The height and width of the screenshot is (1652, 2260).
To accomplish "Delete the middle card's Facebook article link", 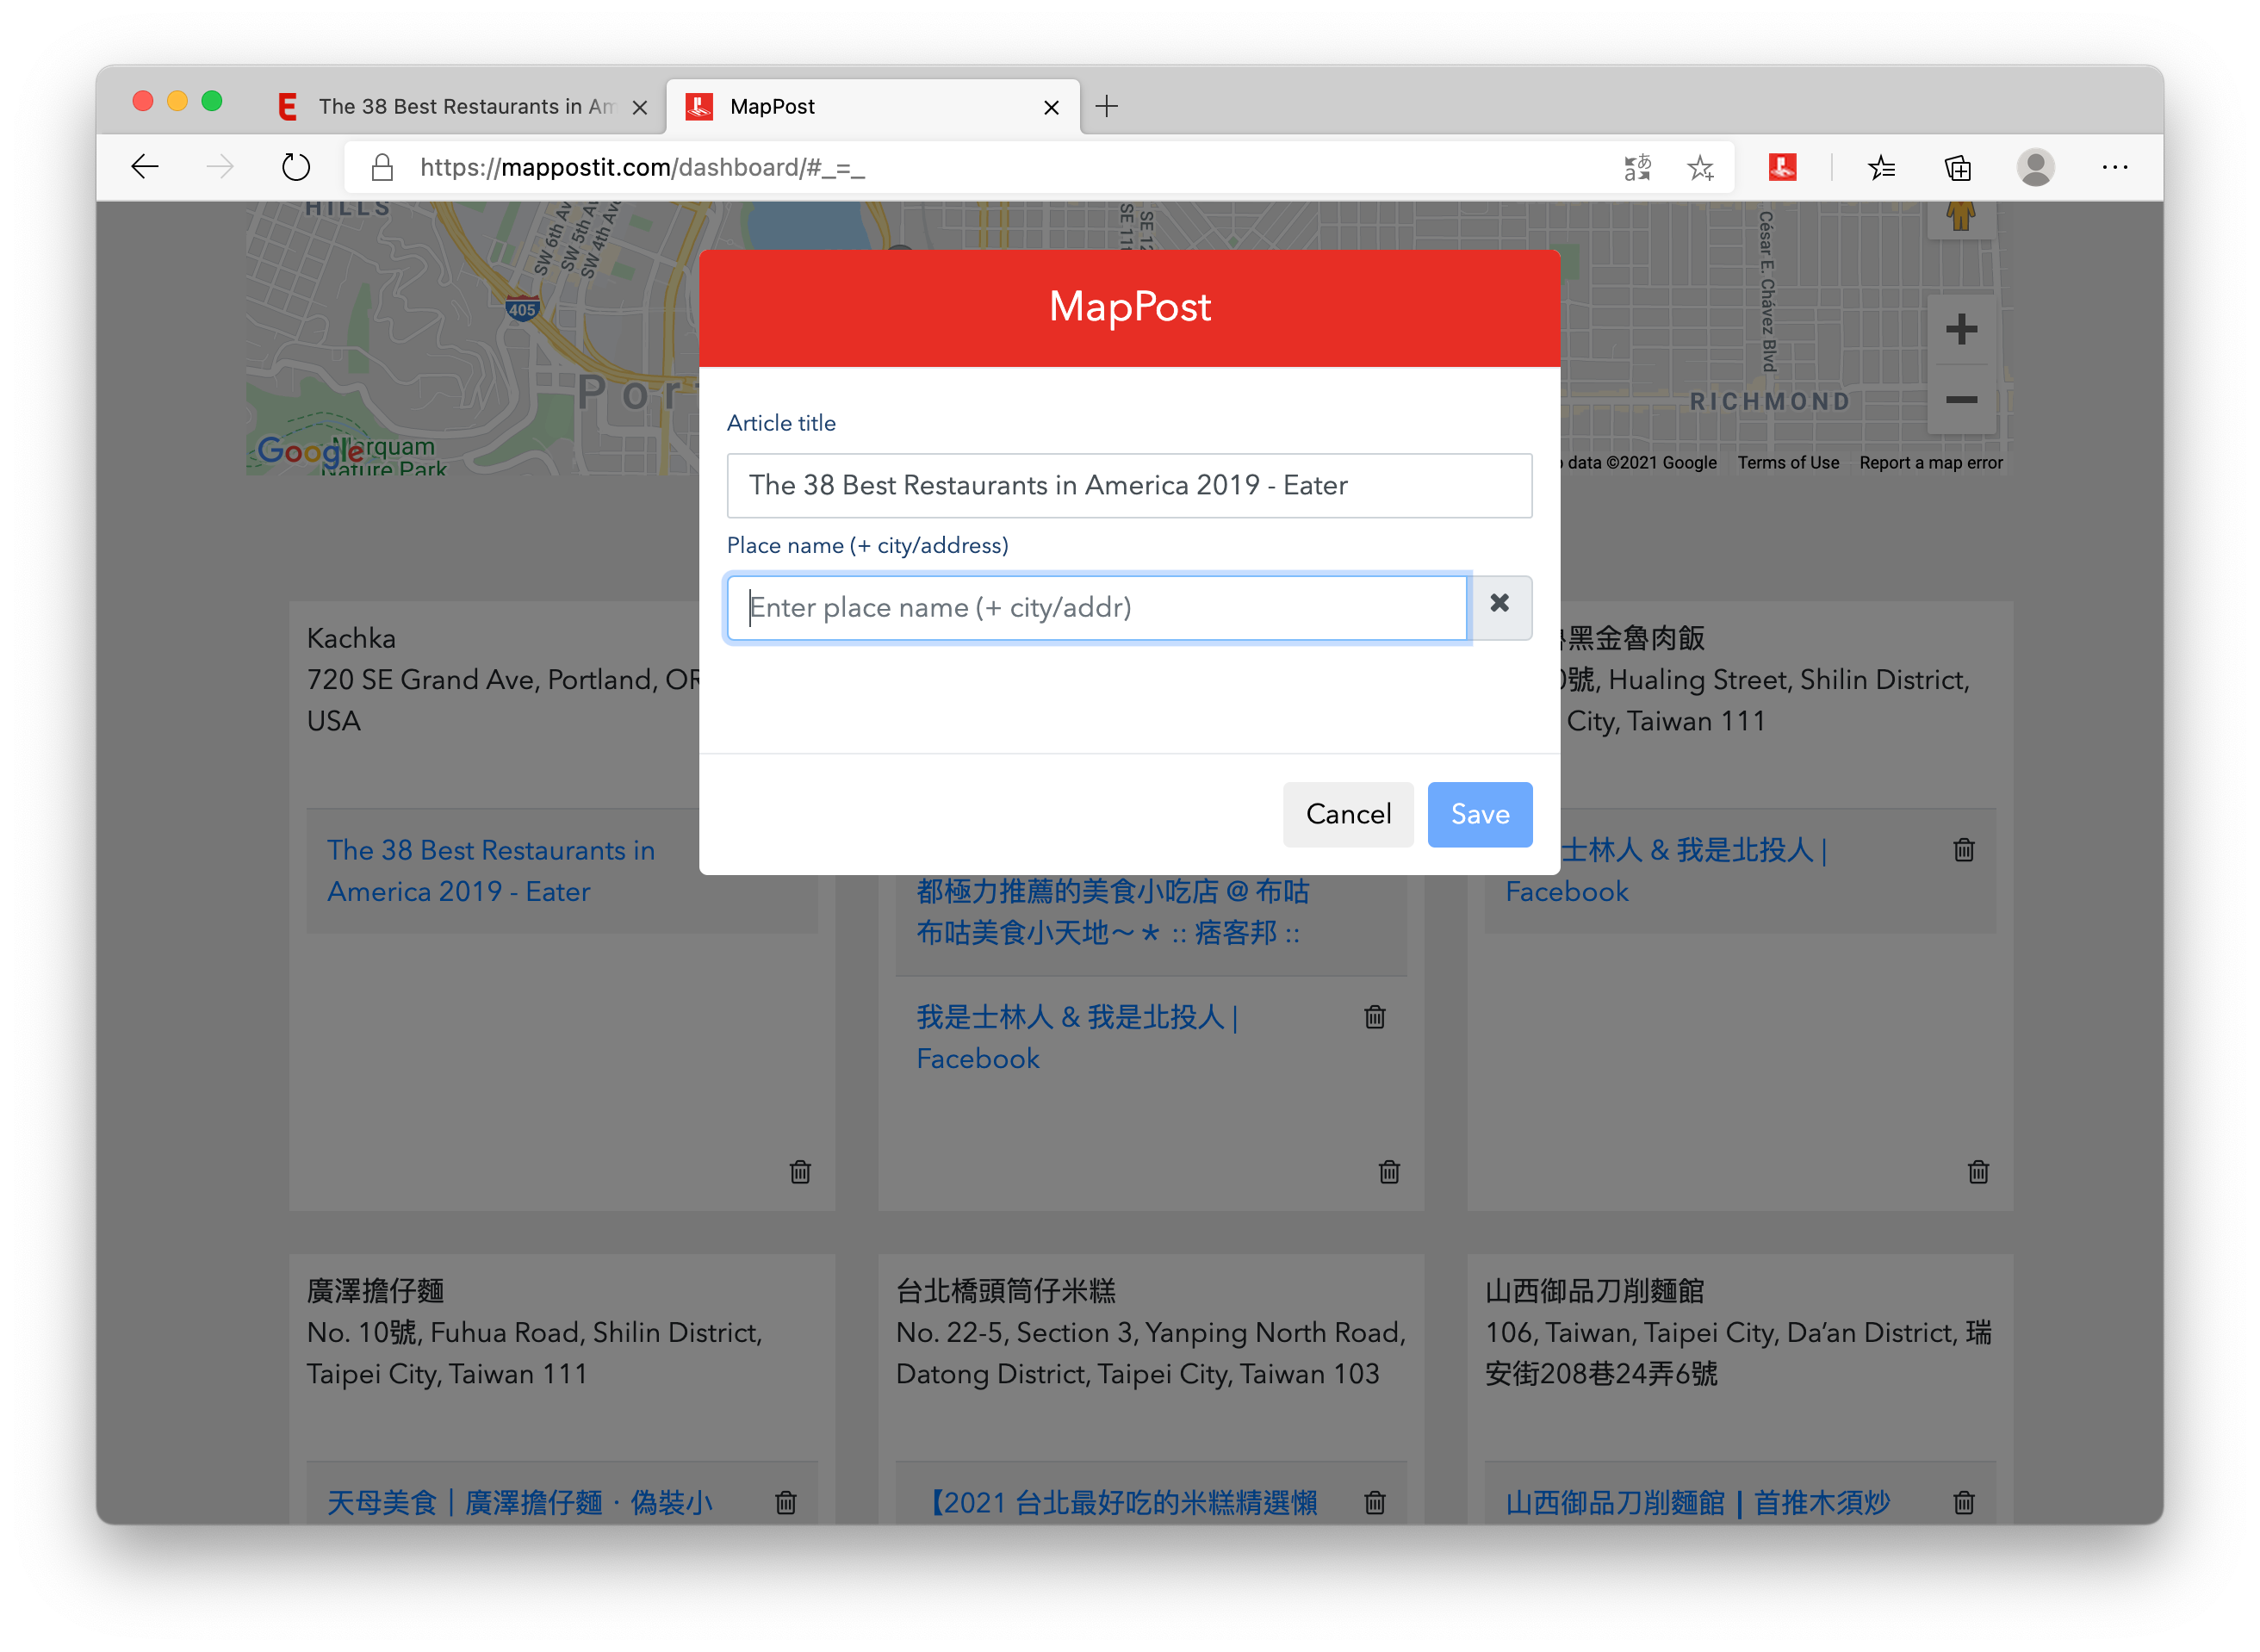I will (x=1375, y=1016).
